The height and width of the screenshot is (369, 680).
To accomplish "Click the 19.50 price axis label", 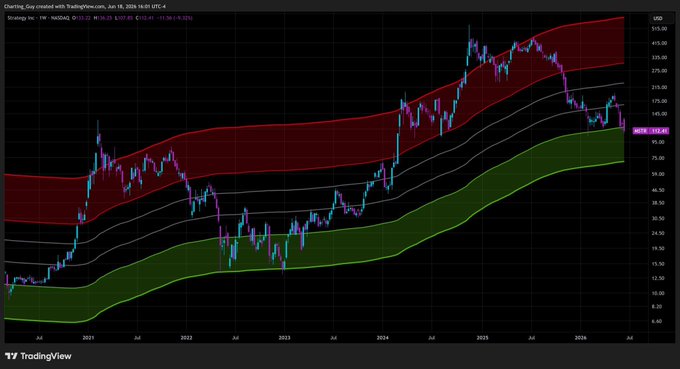I will pos(657,248).
